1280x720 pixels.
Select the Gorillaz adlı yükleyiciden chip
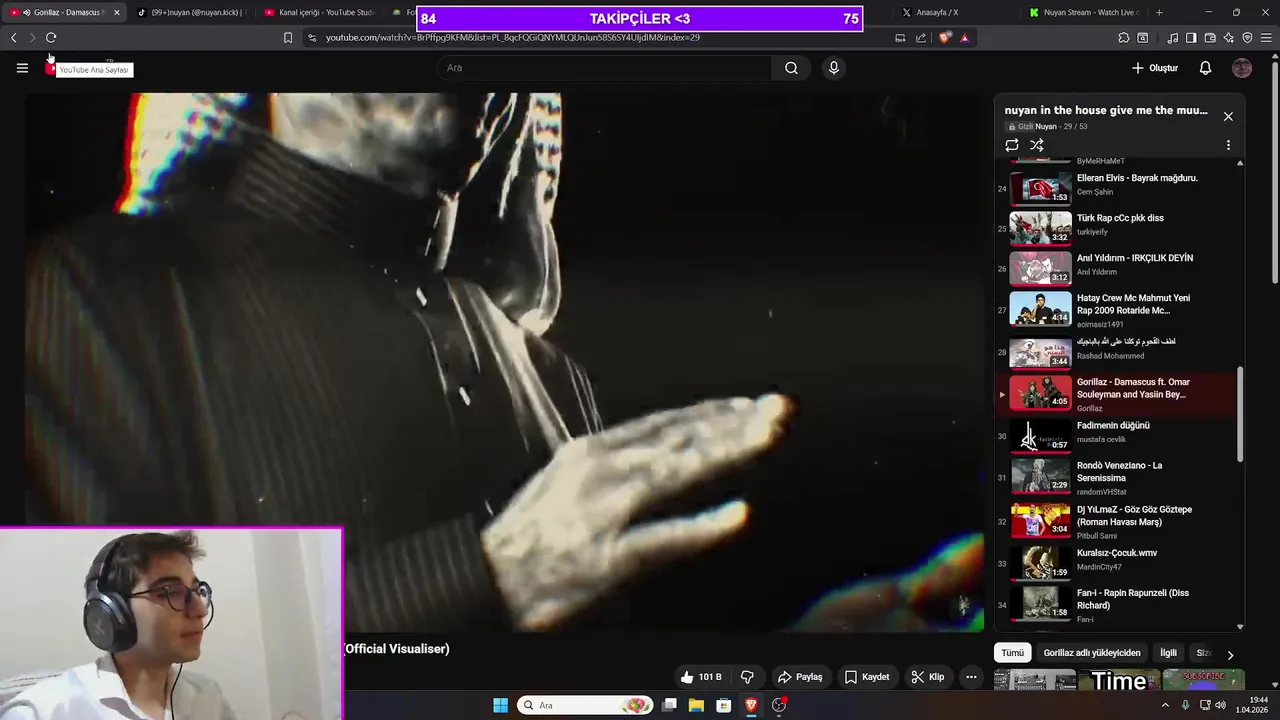1091,653
